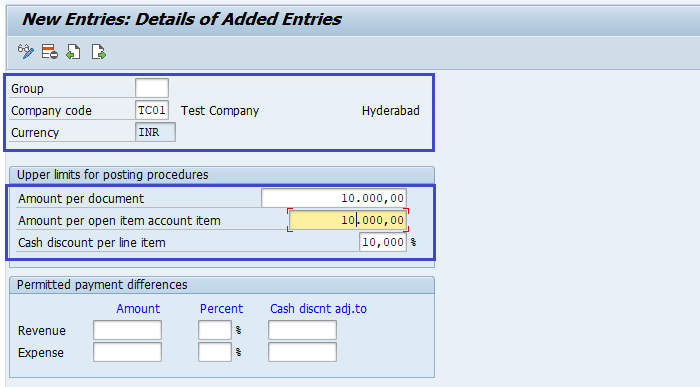Click the Currency field showing INR
The width and height of the screenshot is (700, 387).
155,132
